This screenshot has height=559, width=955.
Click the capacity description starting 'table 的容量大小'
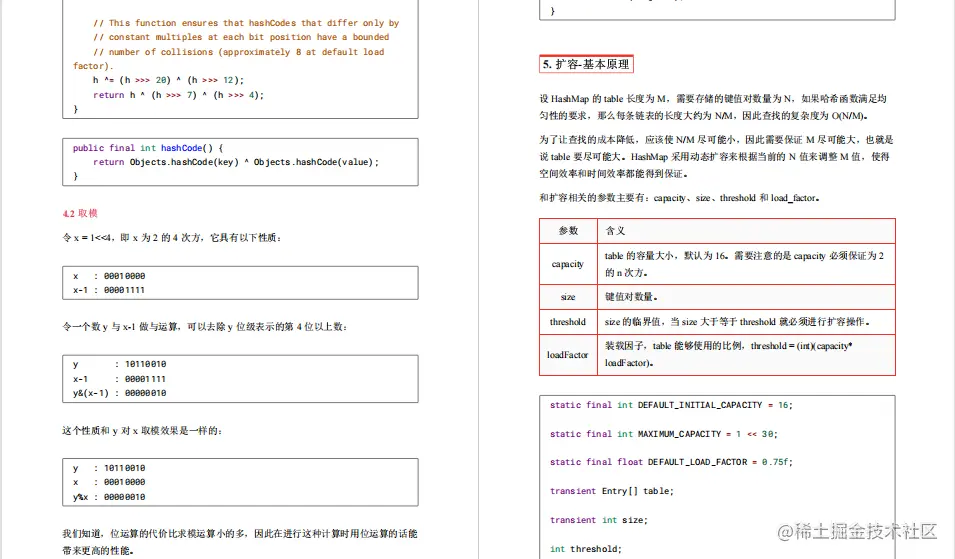tap(746, 264)
